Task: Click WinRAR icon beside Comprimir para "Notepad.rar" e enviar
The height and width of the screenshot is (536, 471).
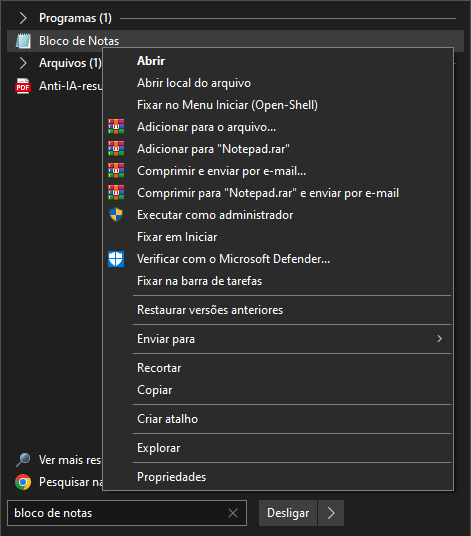Action: click(x=116, y=192)
